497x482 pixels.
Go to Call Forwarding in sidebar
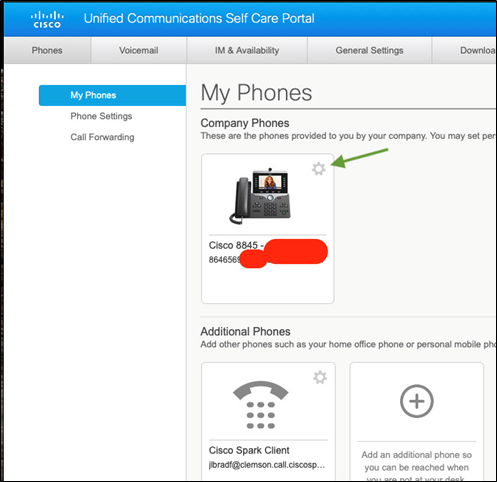click(x=102, y=137)
